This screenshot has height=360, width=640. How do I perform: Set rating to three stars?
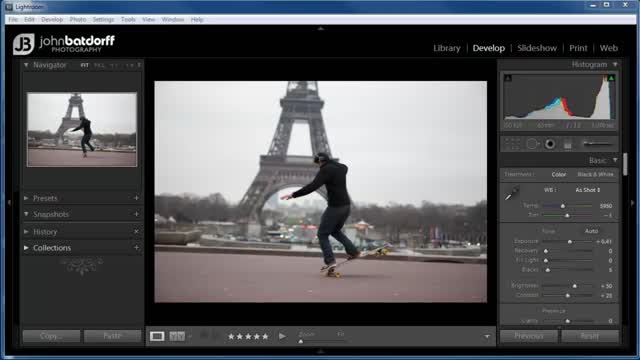coord(248,337)
